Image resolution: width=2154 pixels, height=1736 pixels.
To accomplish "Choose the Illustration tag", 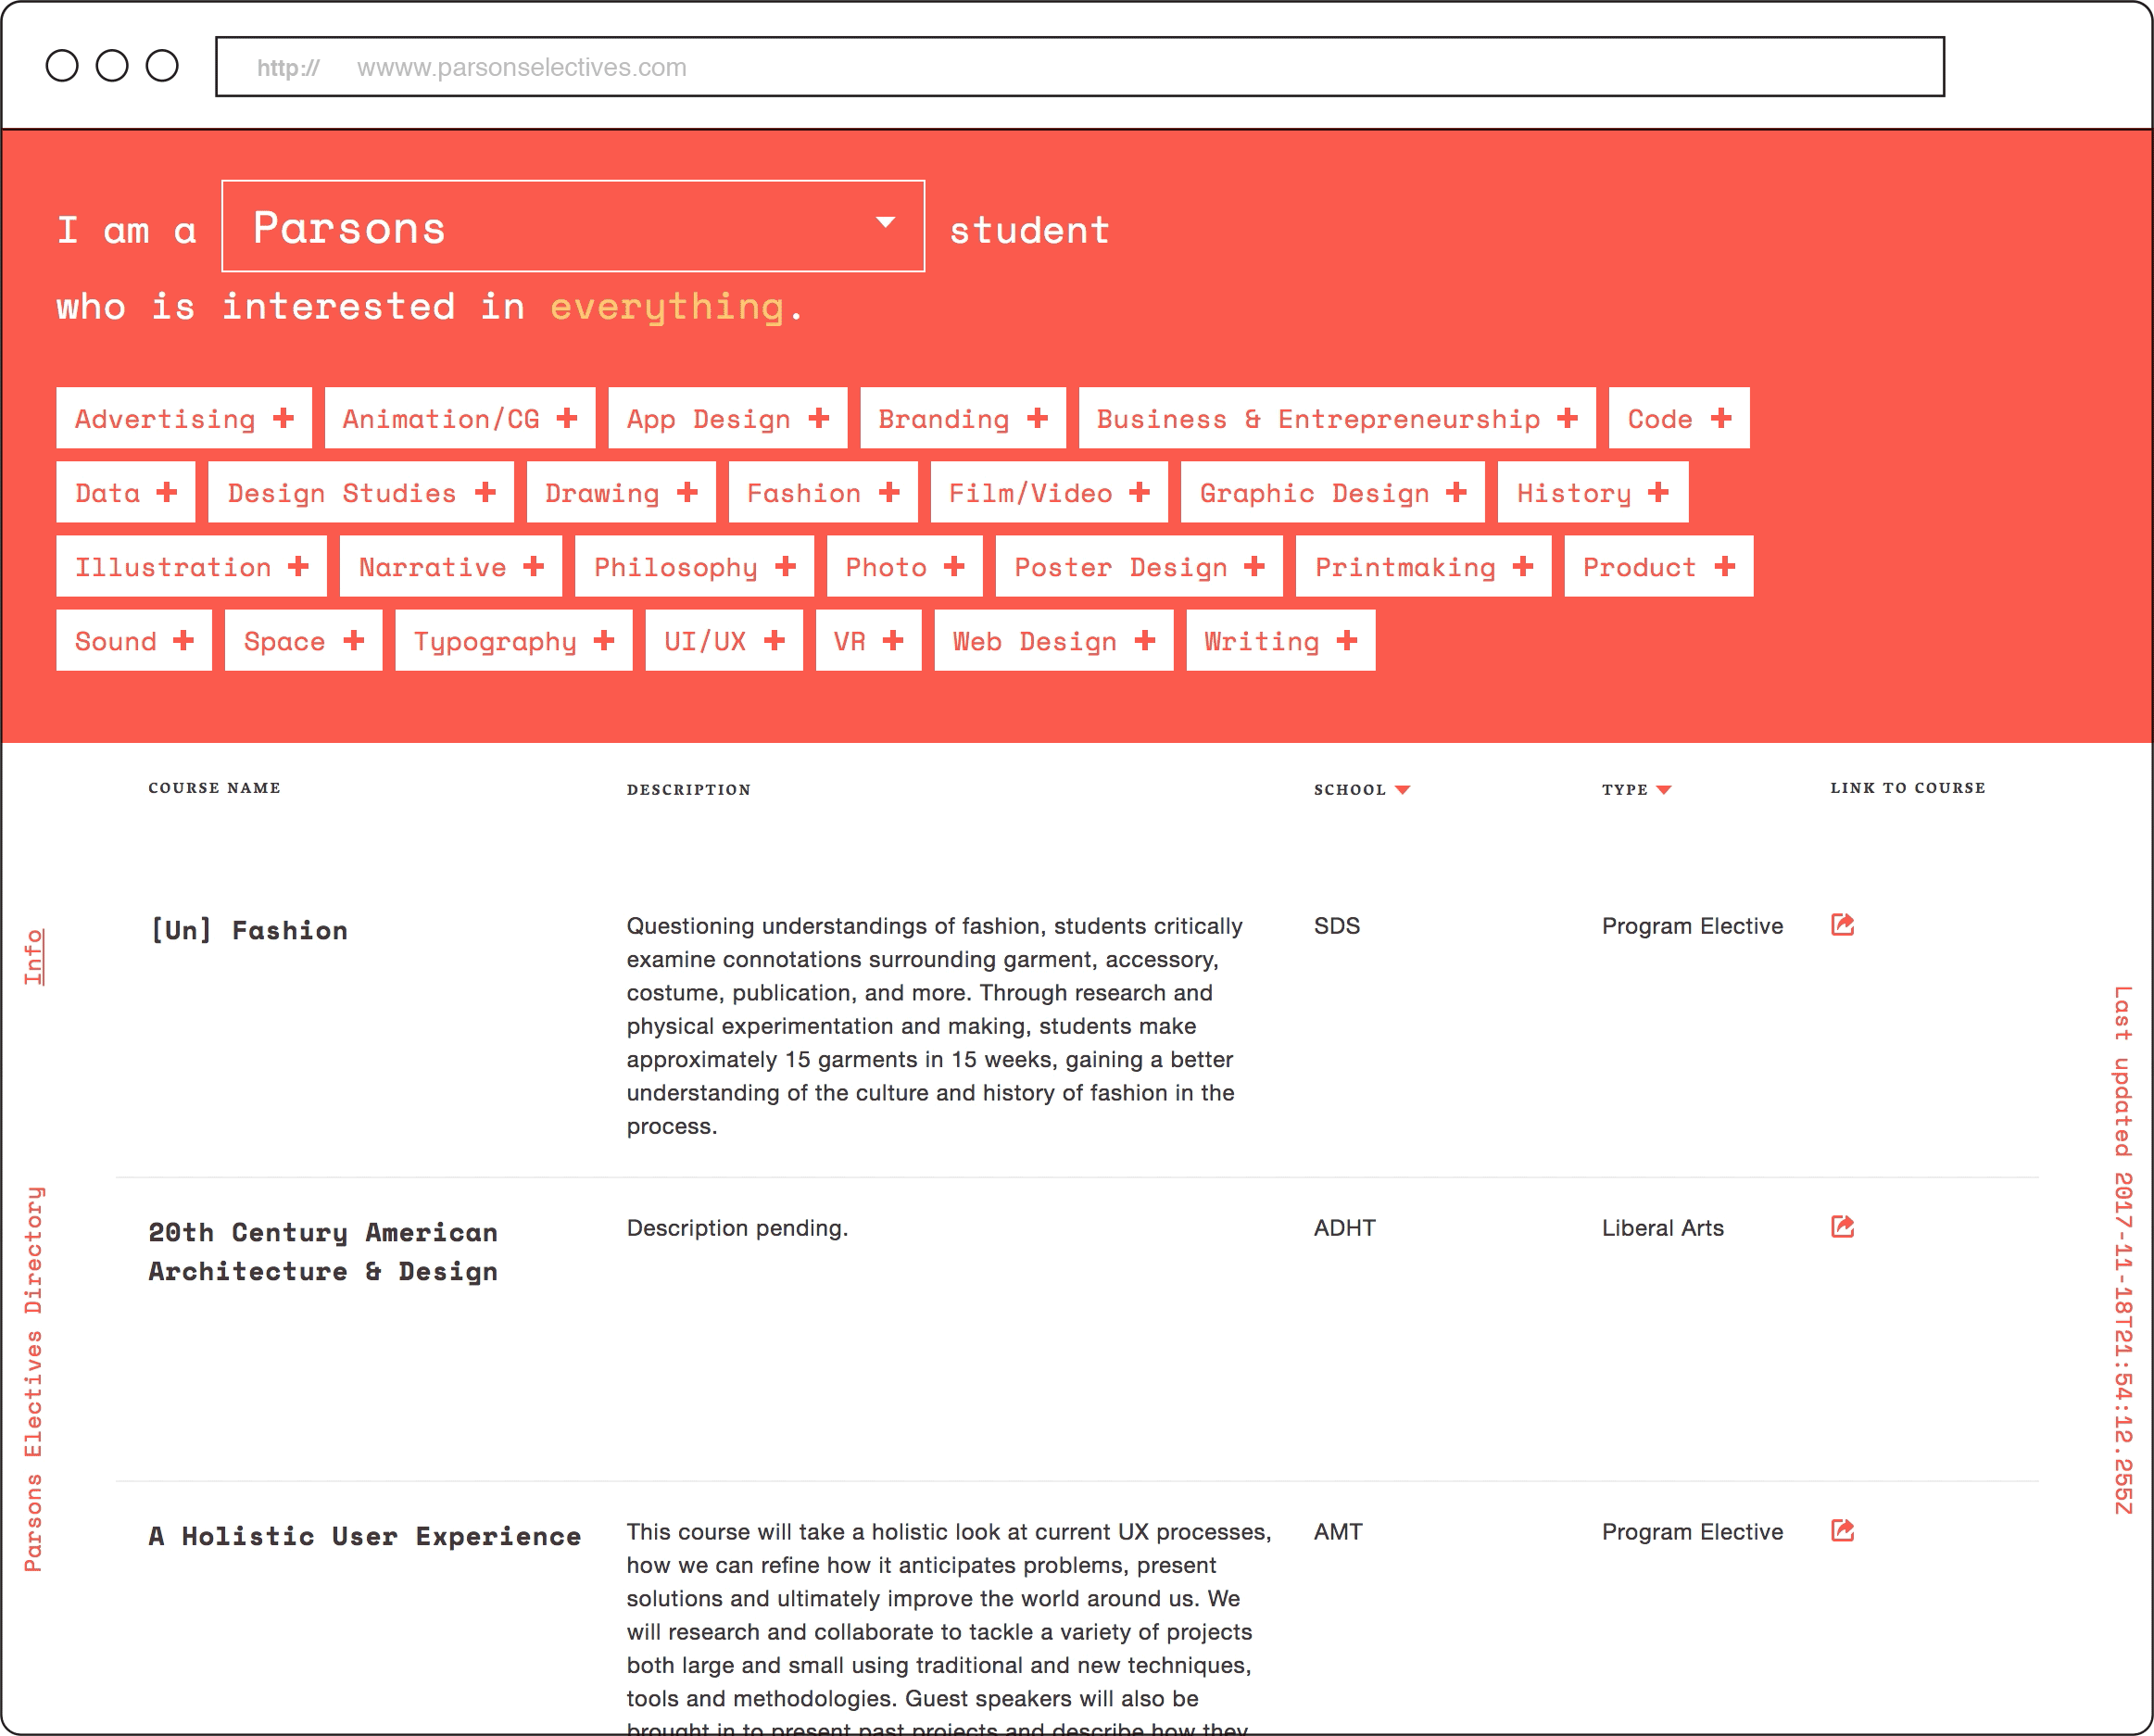I will [192, 566].
